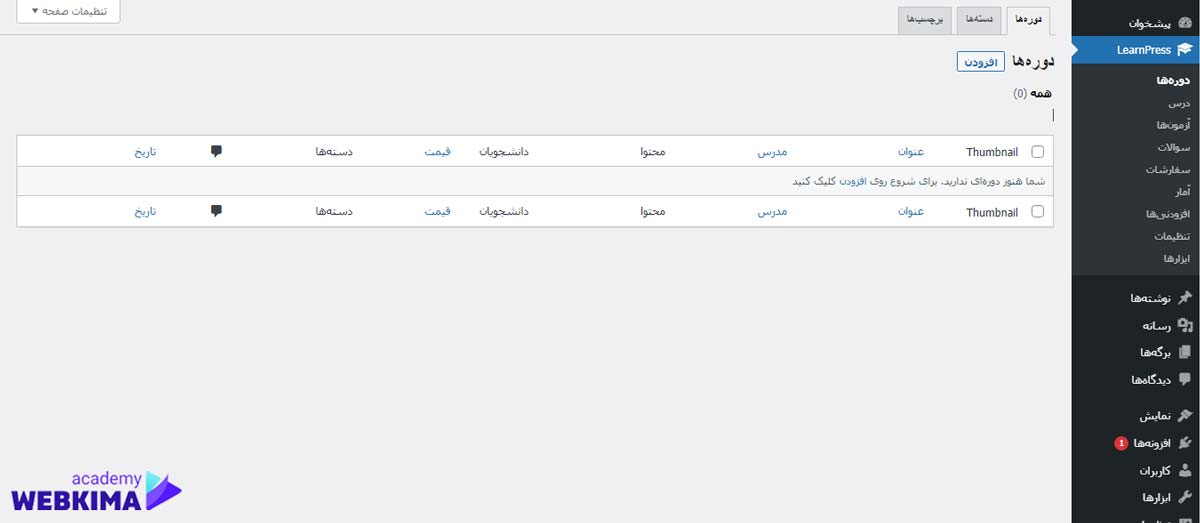Switch to the دوره‌ها tab
The width and height of the screenshot is (1200, 523).
click(1029, 20)
